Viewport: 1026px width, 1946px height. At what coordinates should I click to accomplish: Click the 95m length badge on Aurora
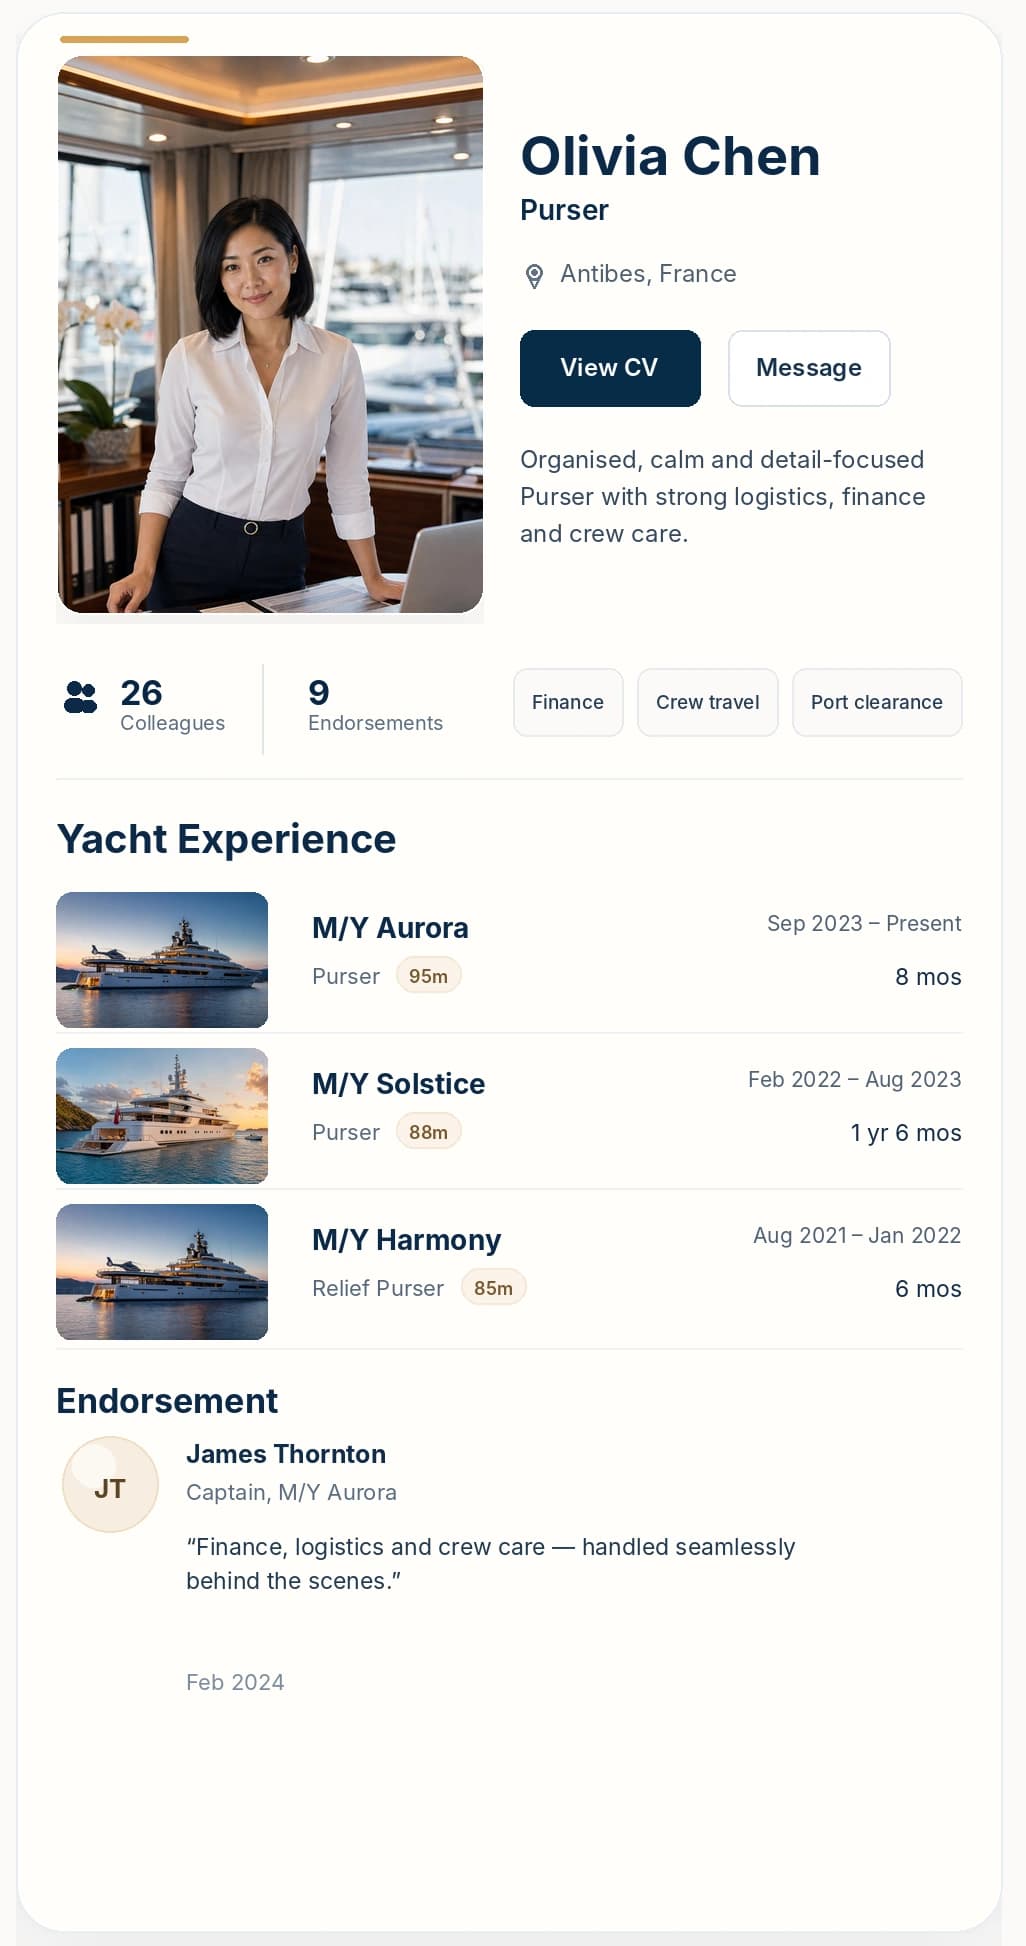click(x=428, y=976)
